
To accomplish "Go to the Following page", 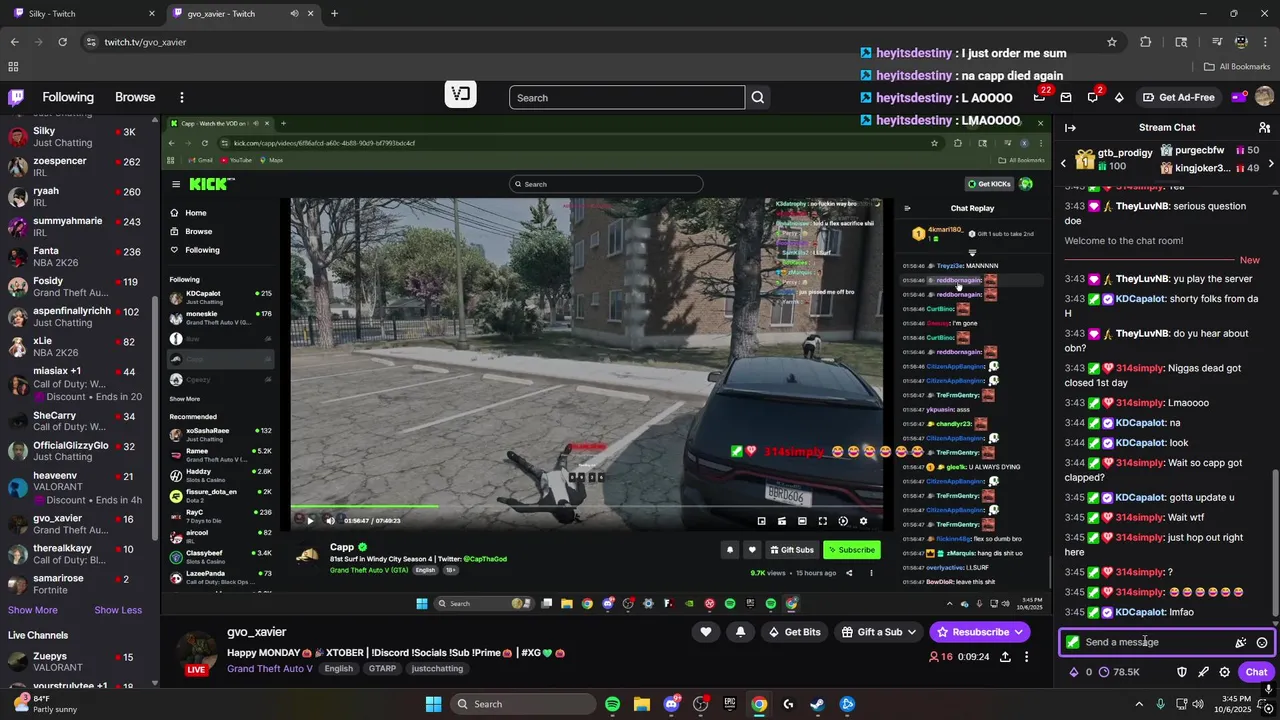I will click(68, 97).
